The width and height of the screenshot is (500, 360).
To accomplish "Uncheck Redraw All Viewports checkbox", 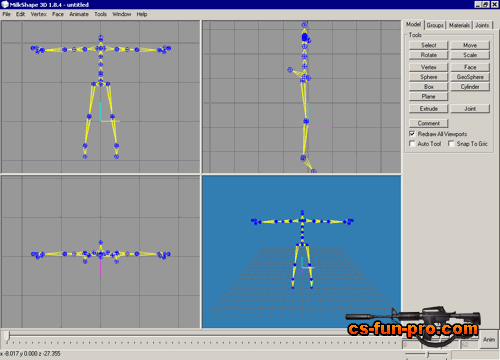I will [412, 134].
